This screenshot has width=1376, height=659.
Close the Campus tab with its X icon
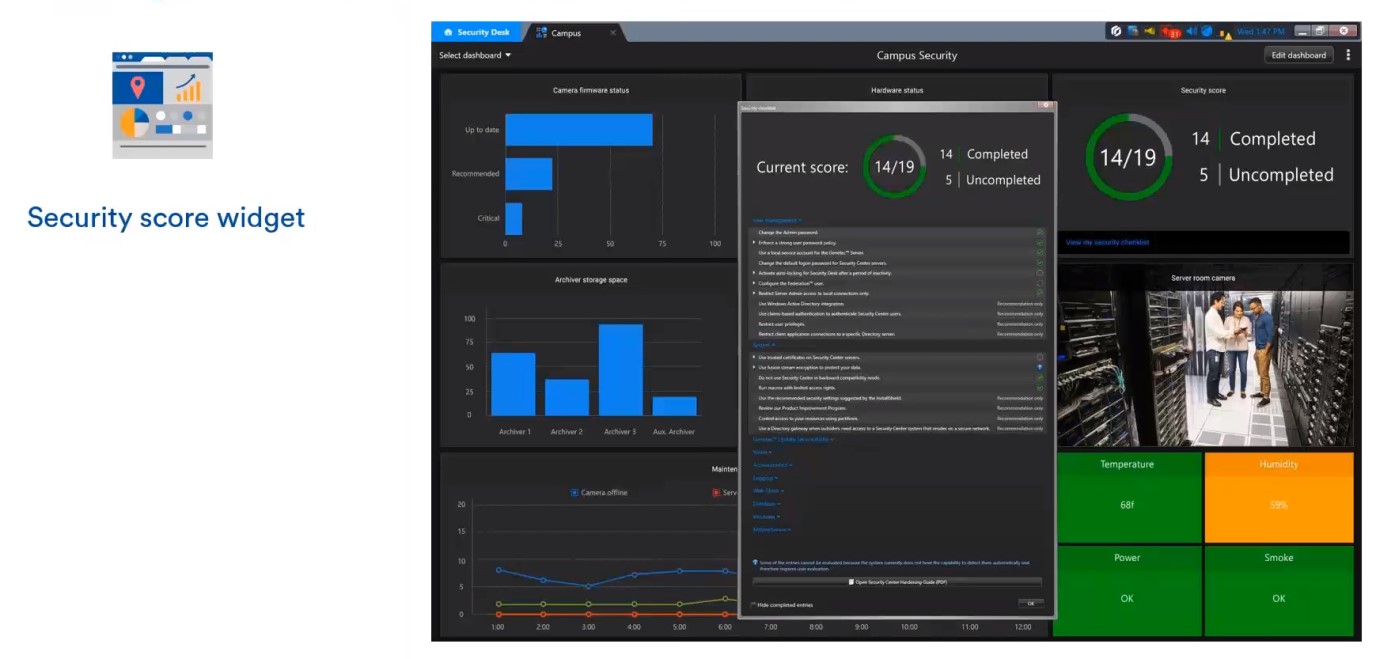tap(613, 33)
